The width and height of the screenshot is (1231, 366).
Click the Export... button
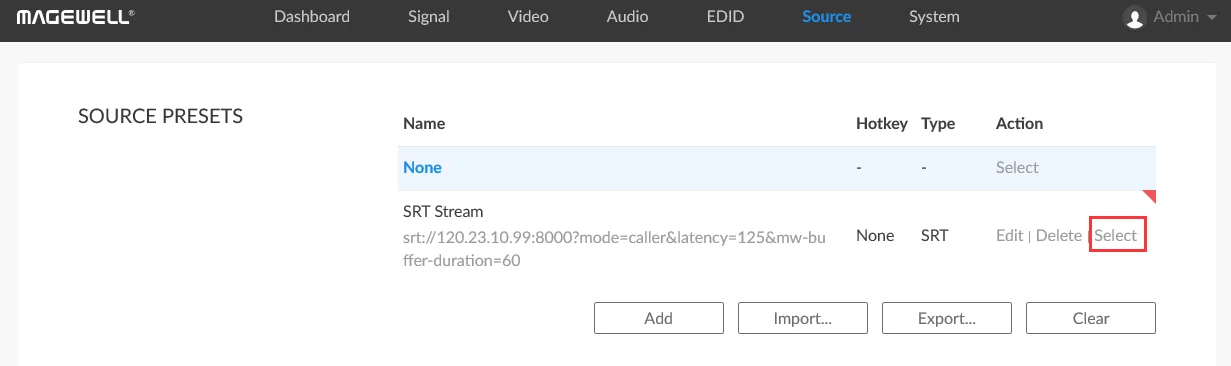coord(946,318)
